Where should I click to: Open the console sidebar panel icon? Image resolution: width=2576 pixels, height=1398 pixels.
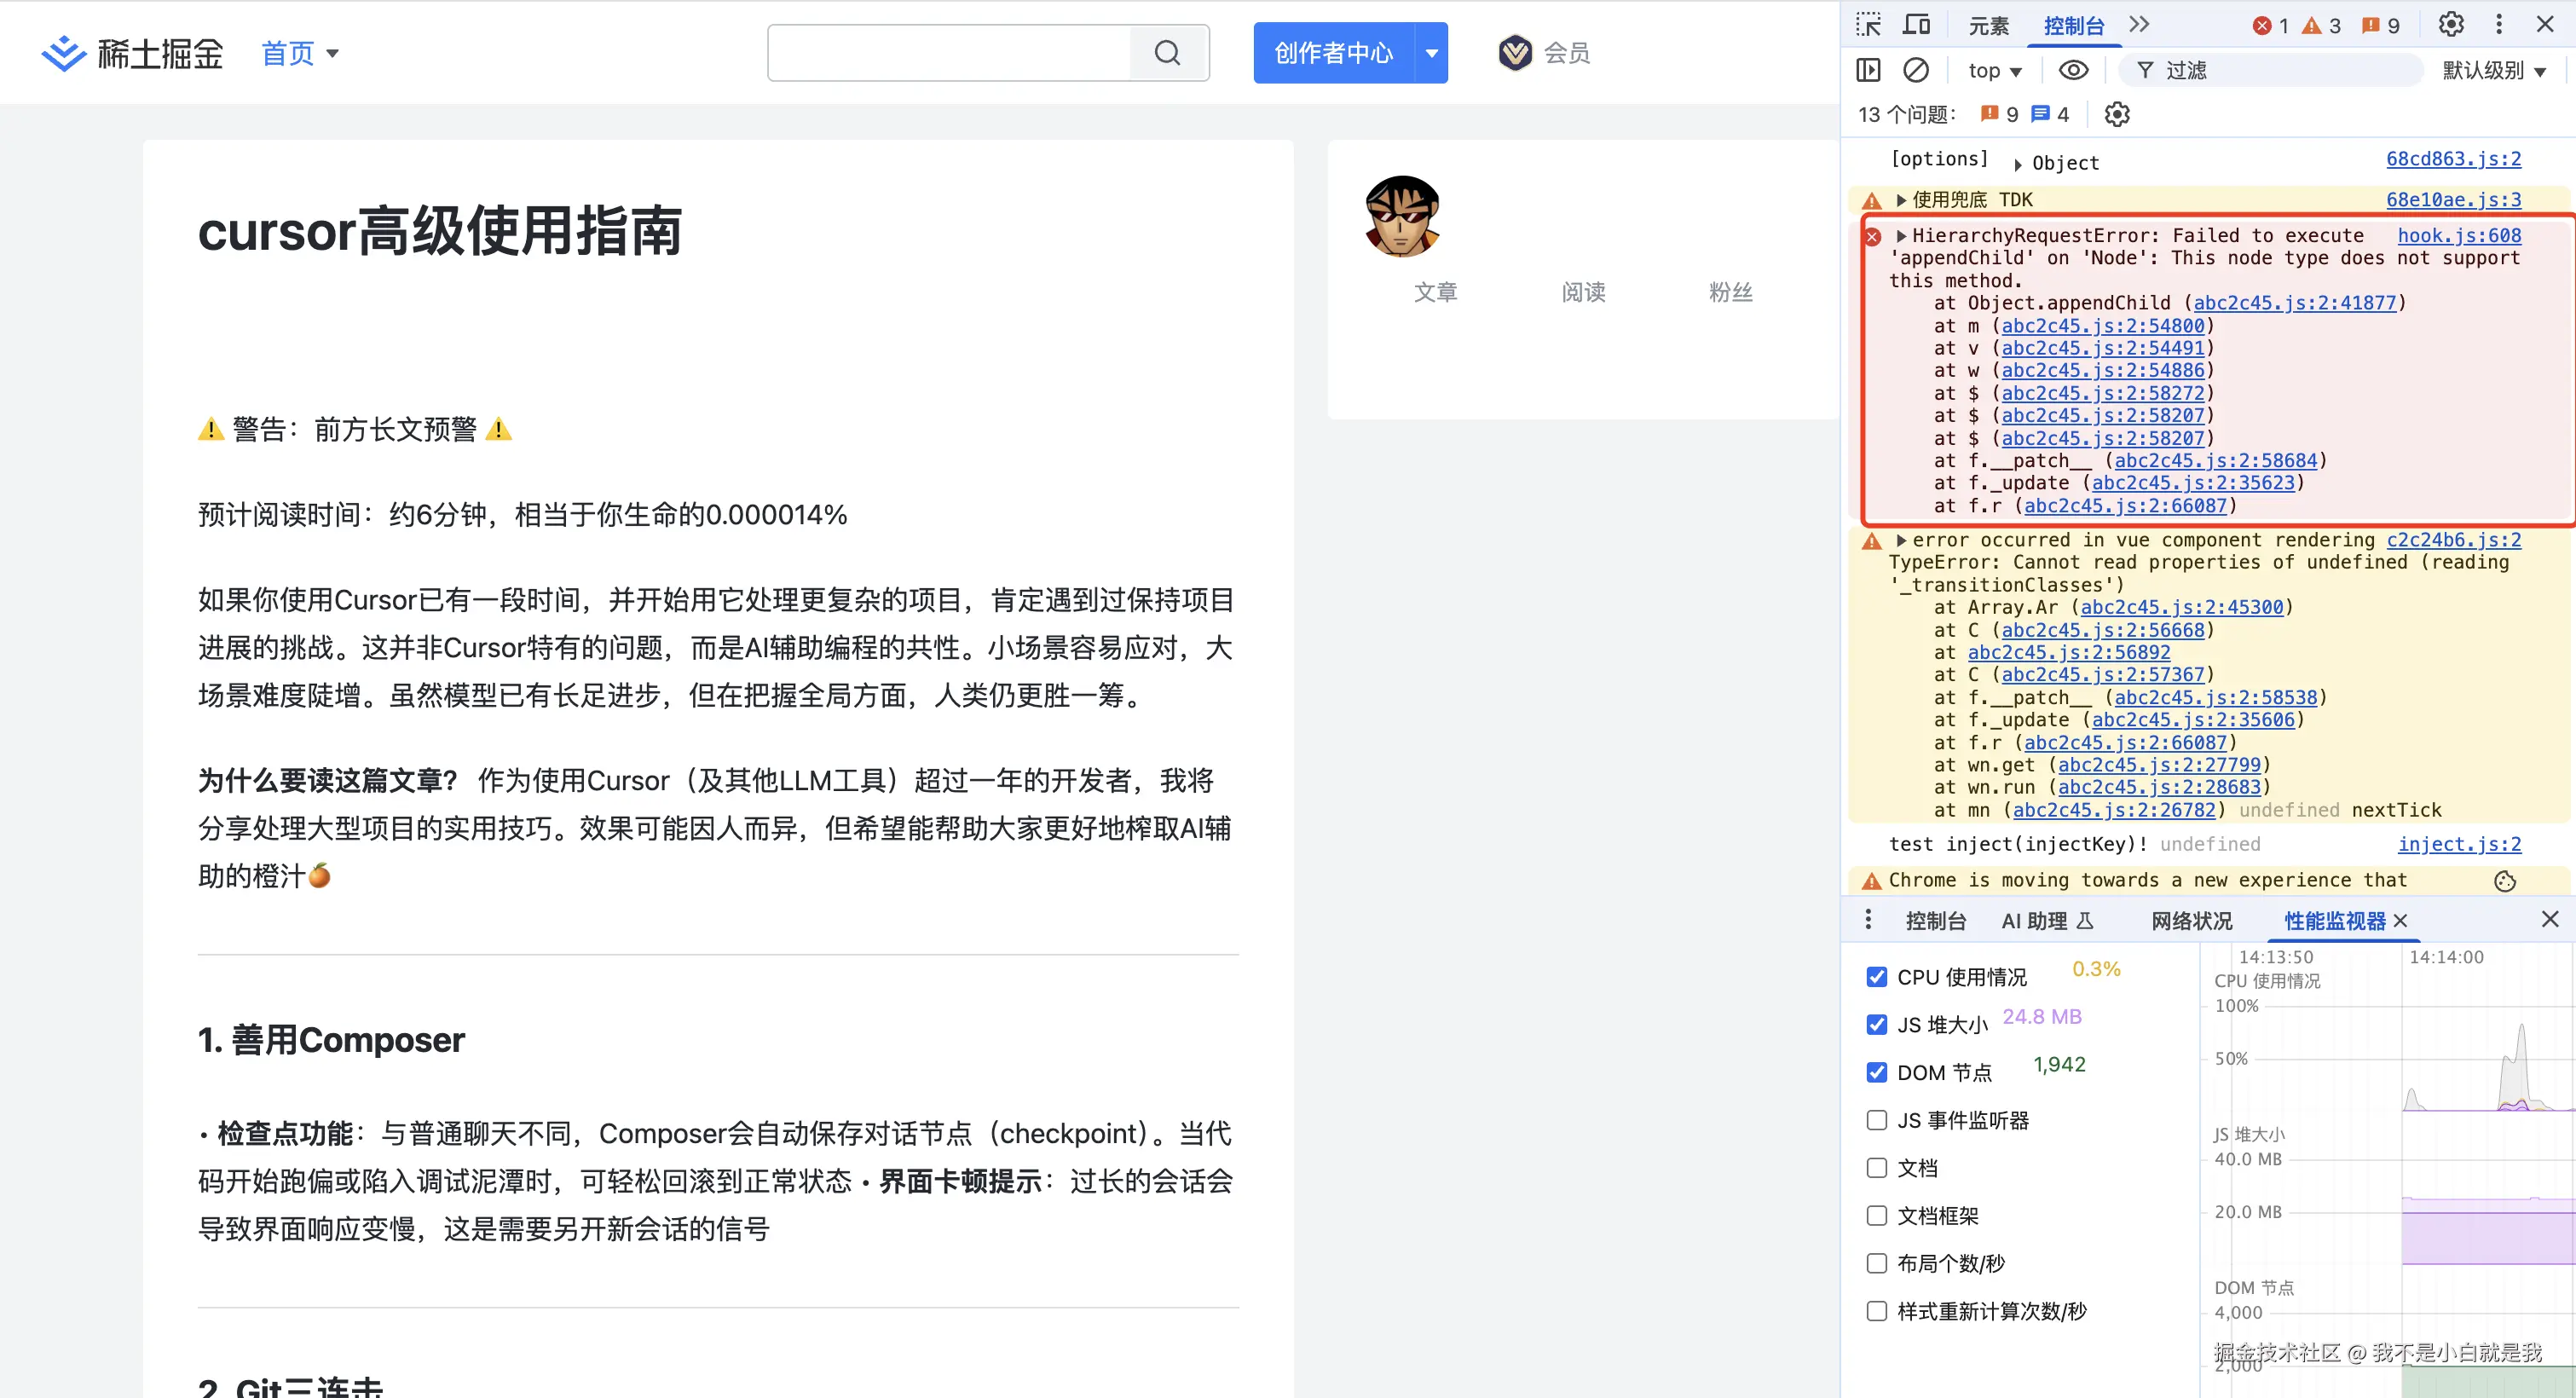[x=1869, y=69]
